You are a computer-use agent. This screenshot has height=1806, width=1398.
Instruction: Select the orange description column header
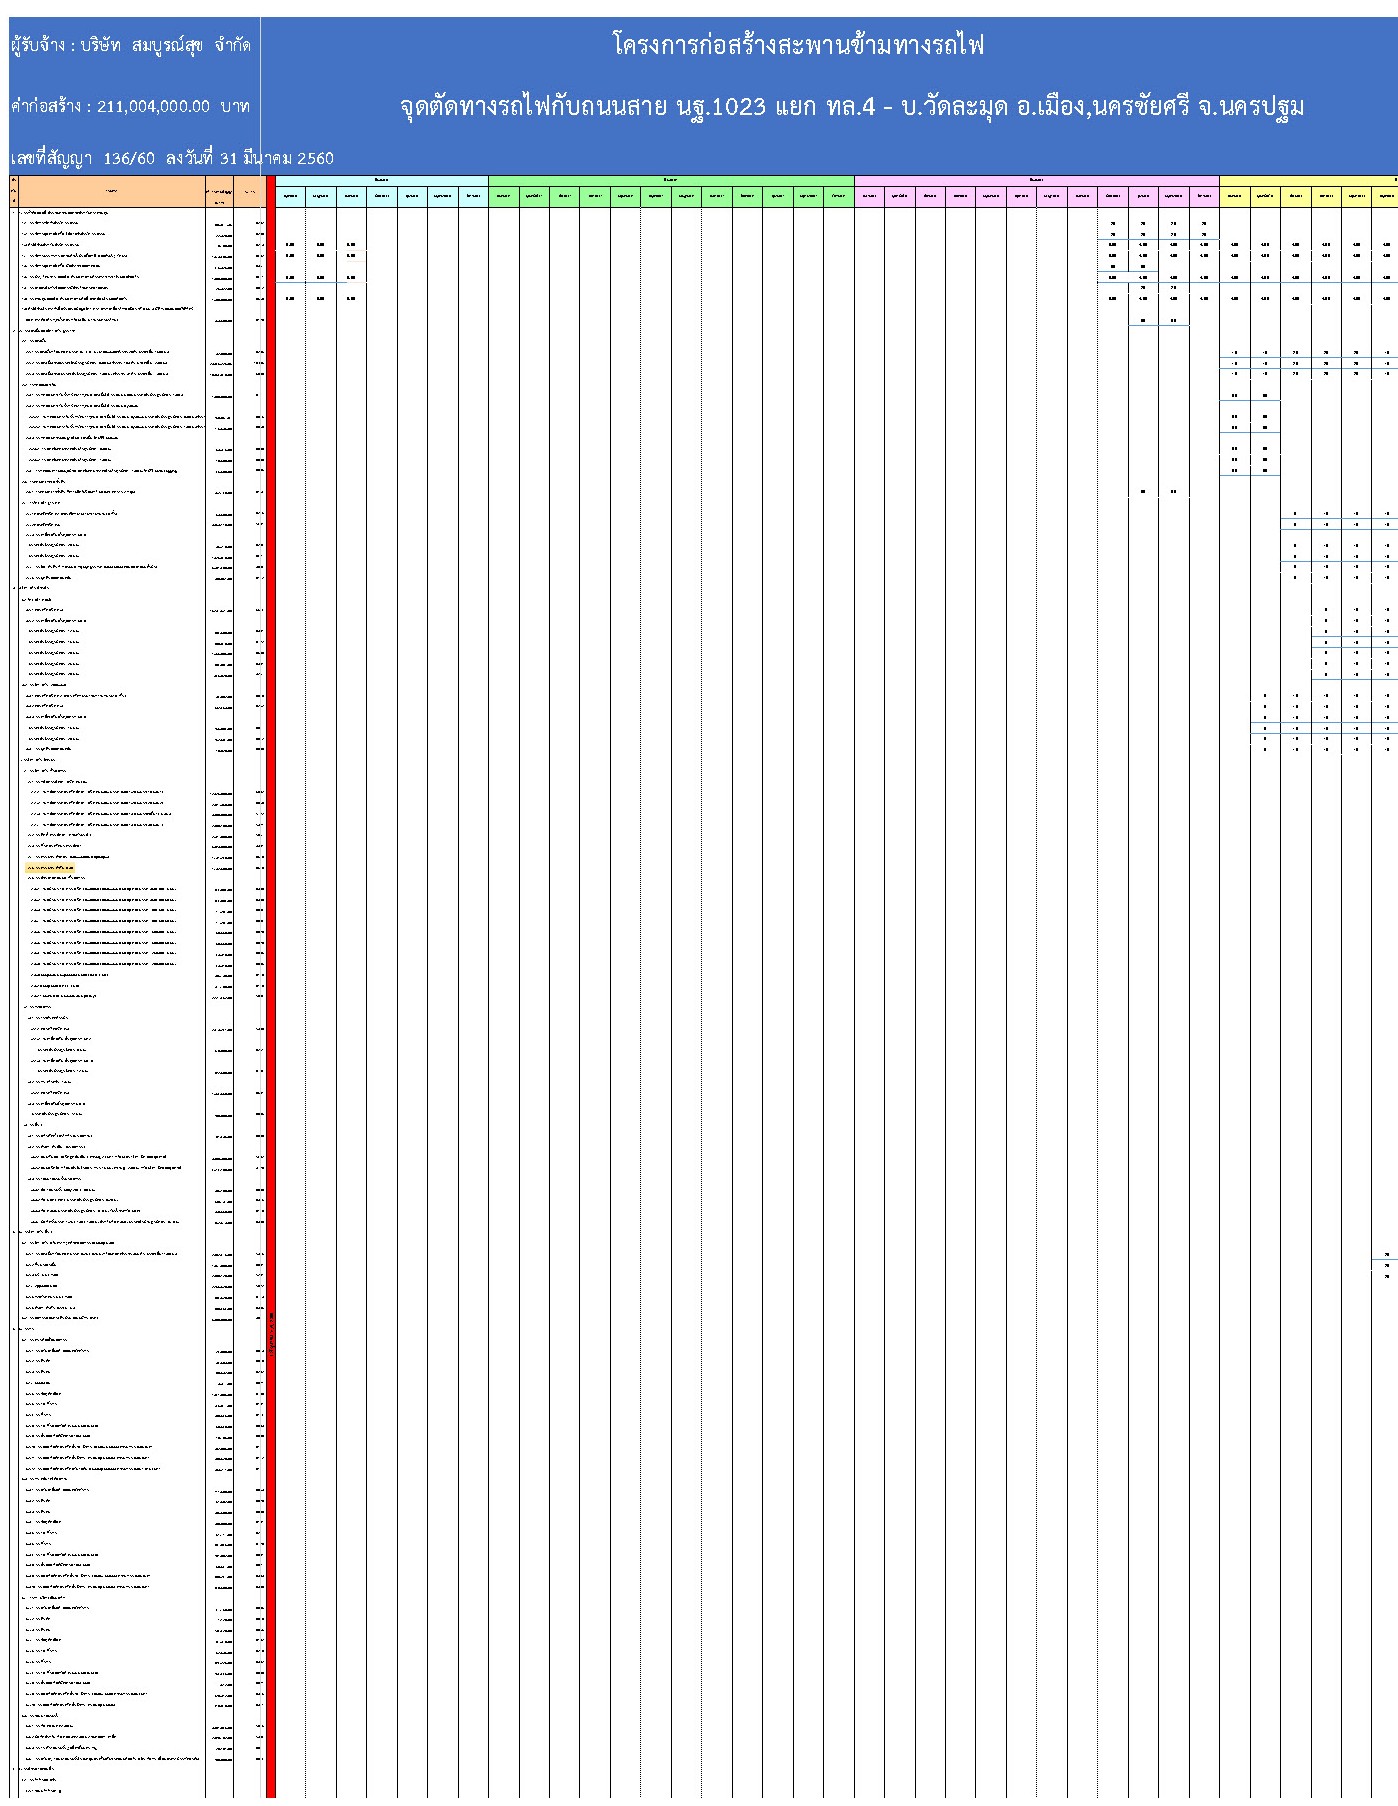tap(111, 190)
